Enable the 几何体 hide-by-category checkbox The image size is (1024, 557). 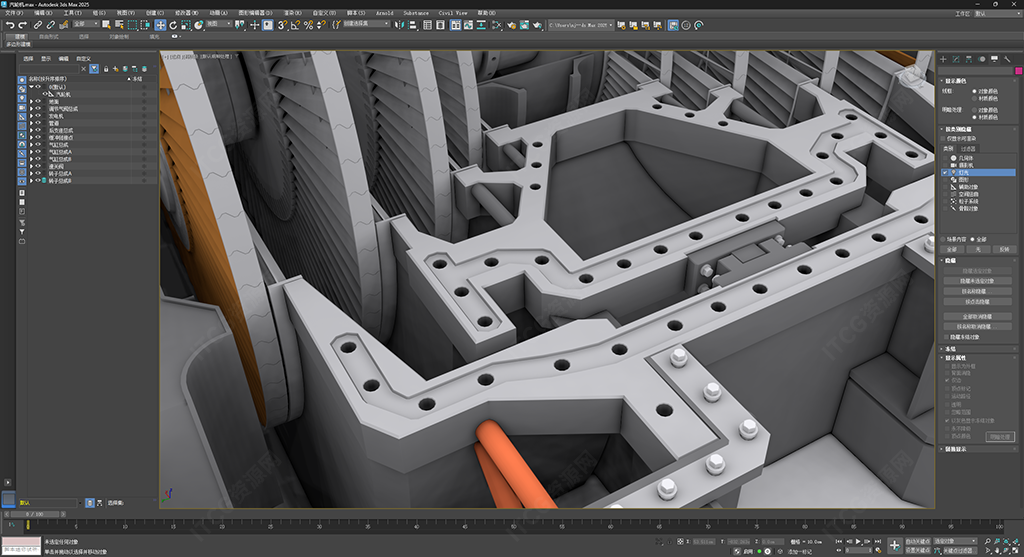tap(945, 158)
